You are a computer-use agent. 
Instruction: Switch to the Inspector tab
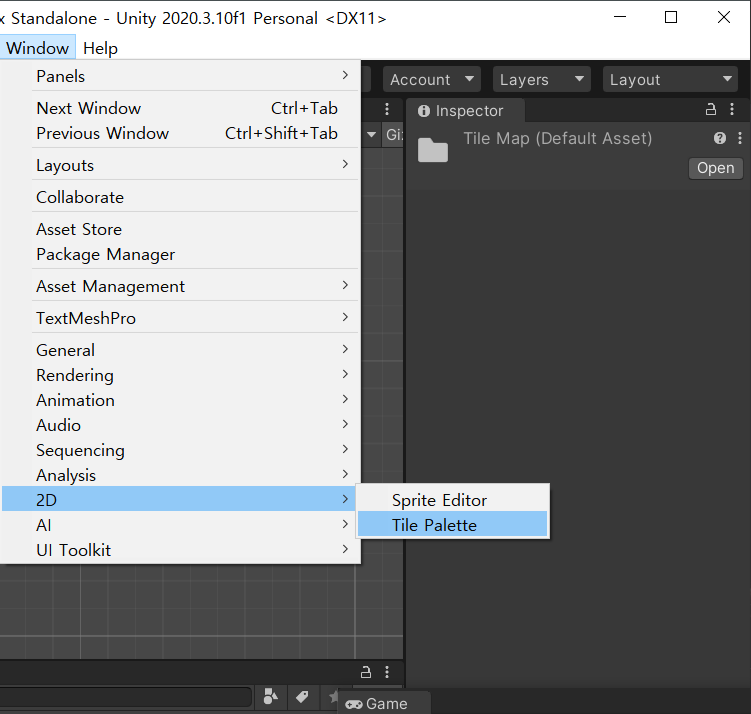465,111
